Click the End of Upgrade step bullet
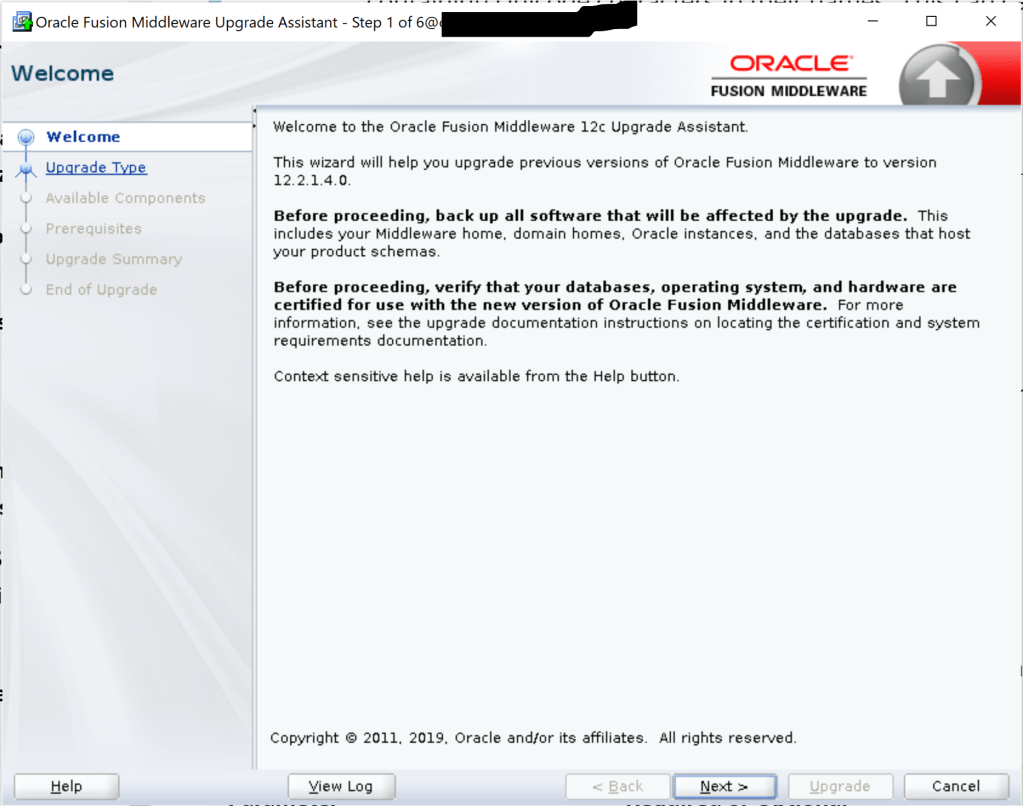Image resolution: width=1023 pixels, height=806 pixels. (27, 290)
